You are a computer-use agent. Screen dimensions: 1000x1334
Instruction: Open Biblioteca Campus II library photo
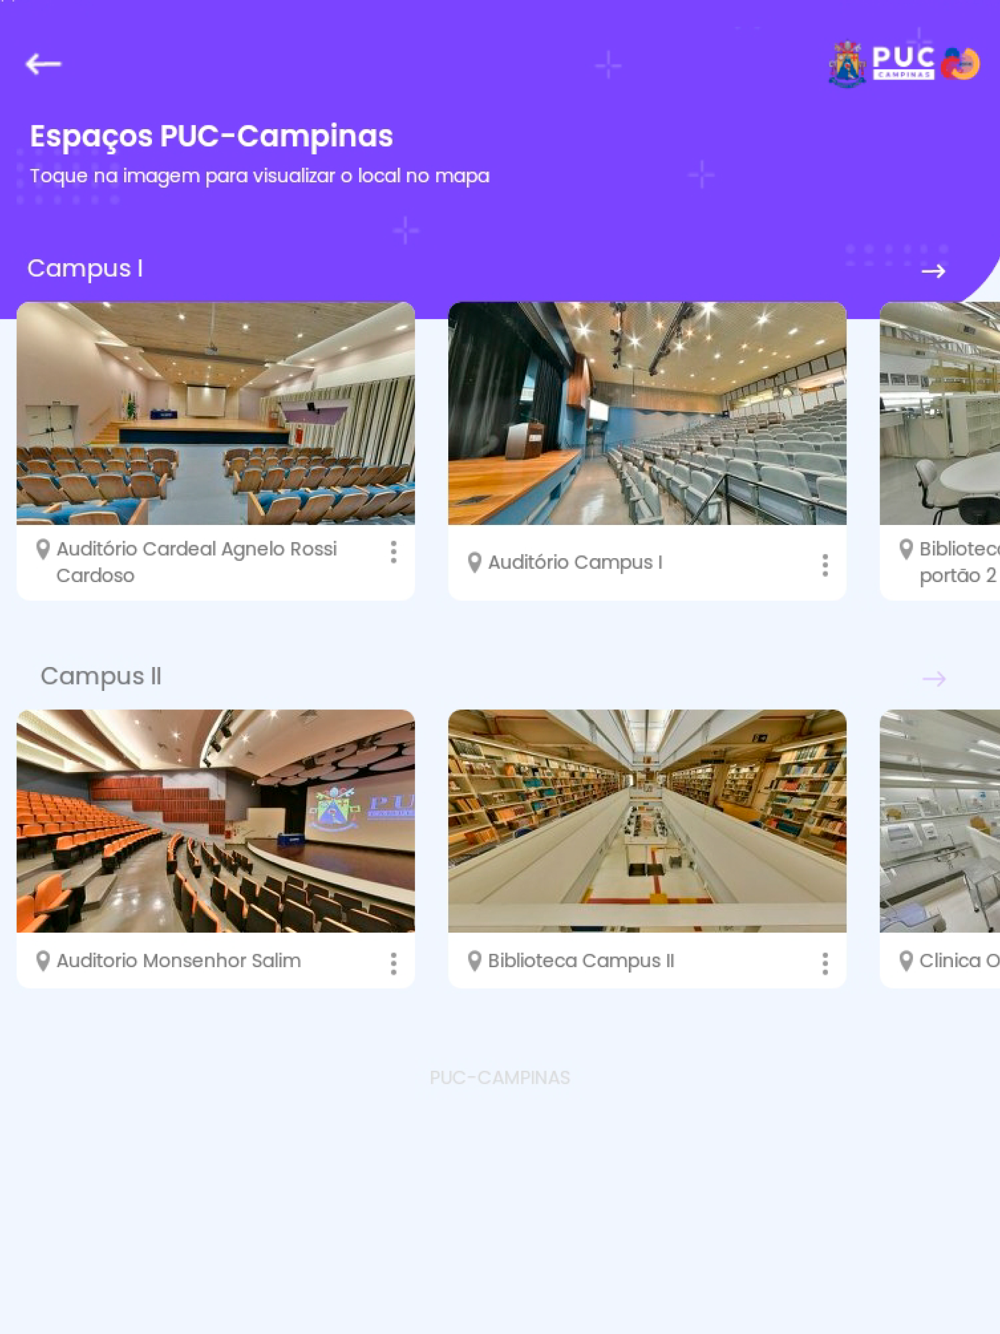647,821
